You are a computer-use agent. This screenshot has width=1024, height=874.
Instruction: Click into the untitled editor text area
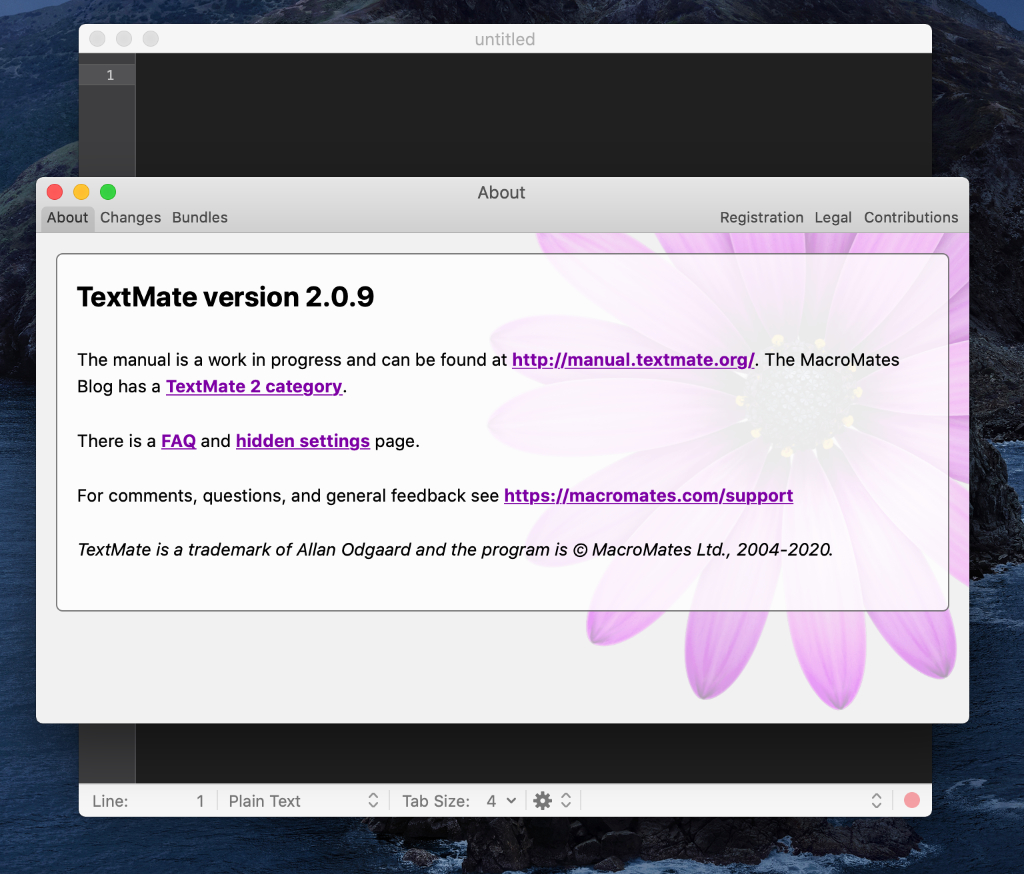[534, 115]
